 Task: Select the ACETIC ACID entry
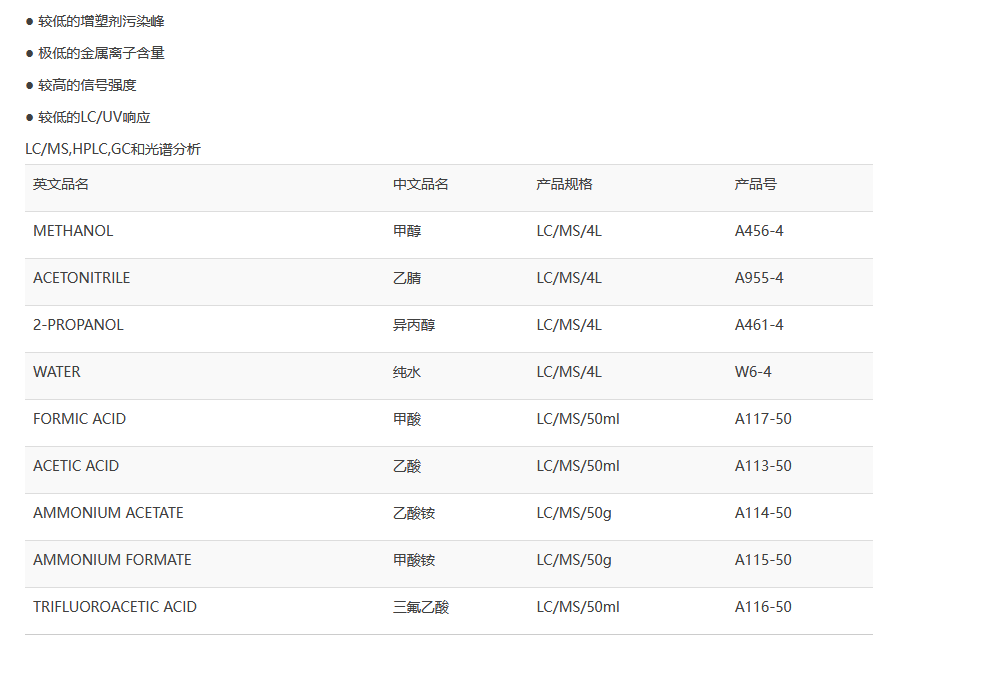pyautogui.click(x=76, y=466)
